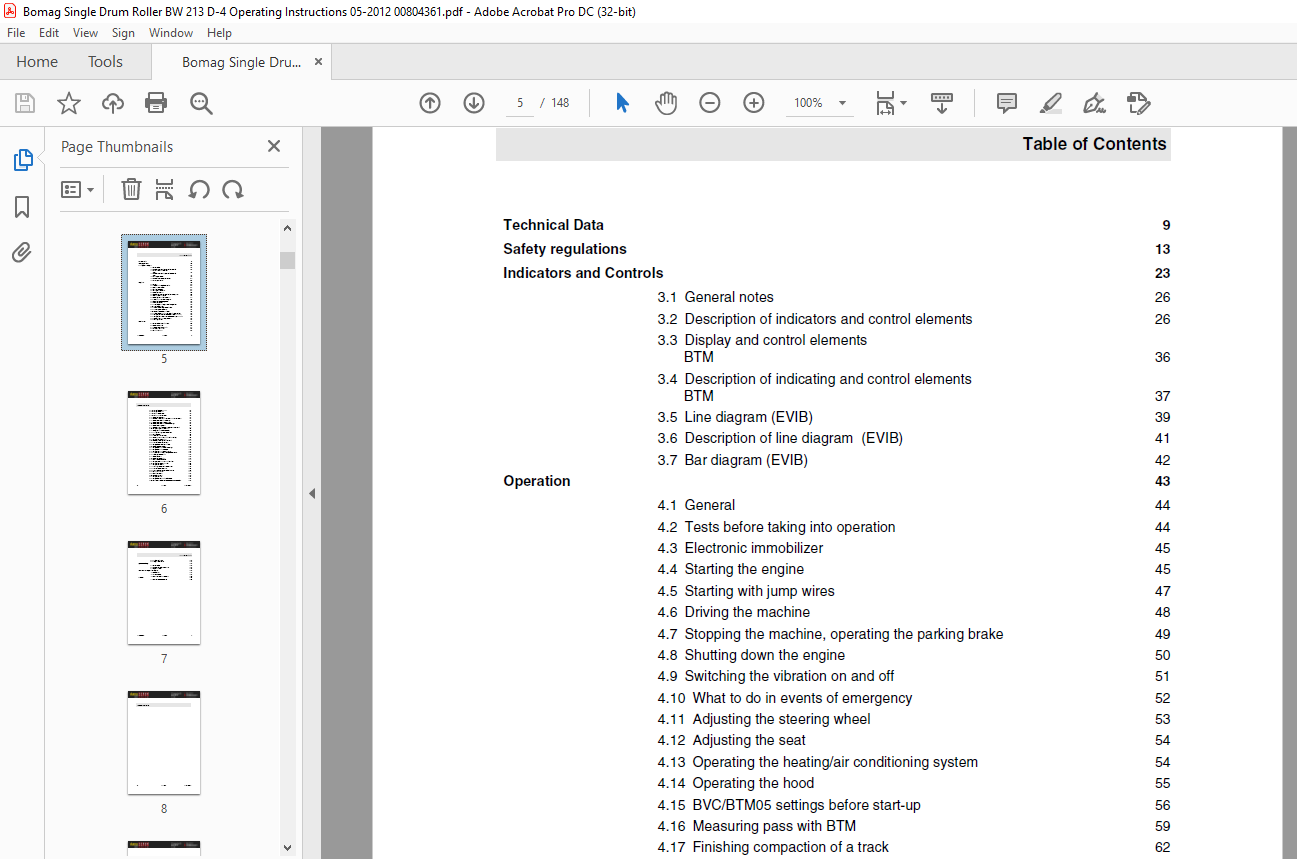Open thumbnail options dropdown menu
Image resolution: width=1297 pixels, height=859 pixels.
click(x=78, y=189)
